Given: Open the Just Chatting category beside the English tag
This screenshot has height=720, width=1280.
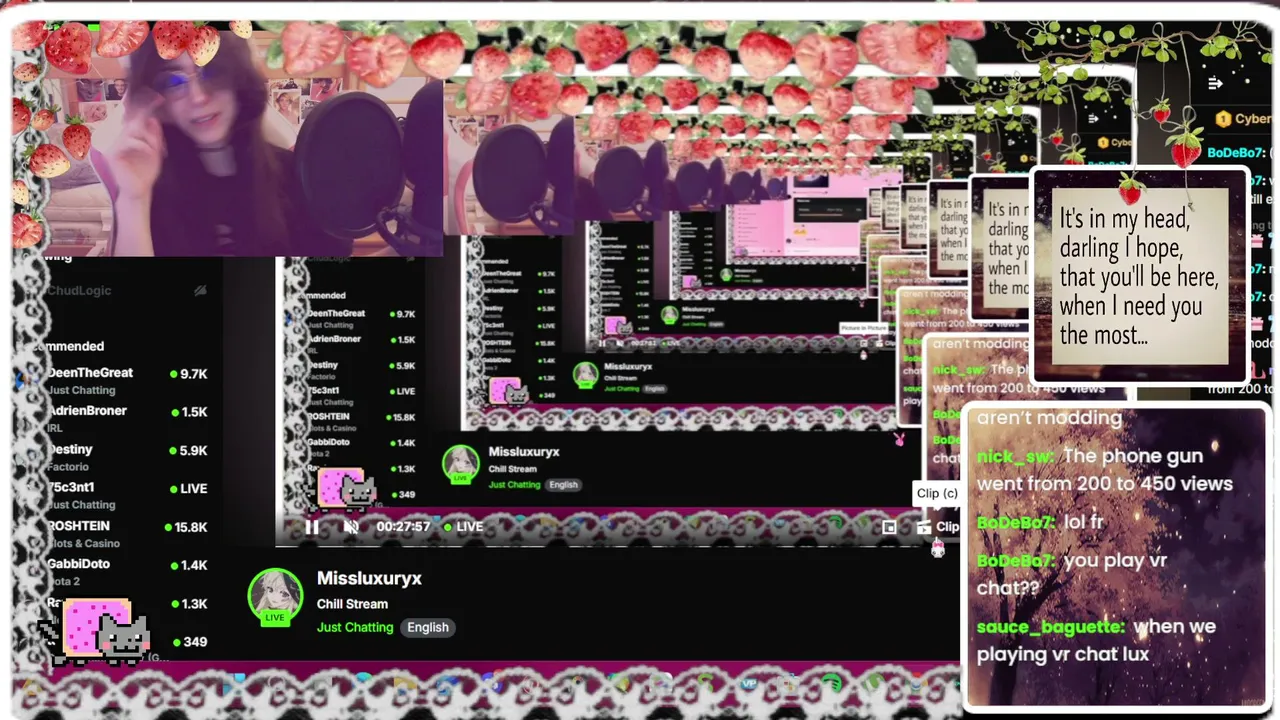Looking at the screenshot, I should point(355,627).
